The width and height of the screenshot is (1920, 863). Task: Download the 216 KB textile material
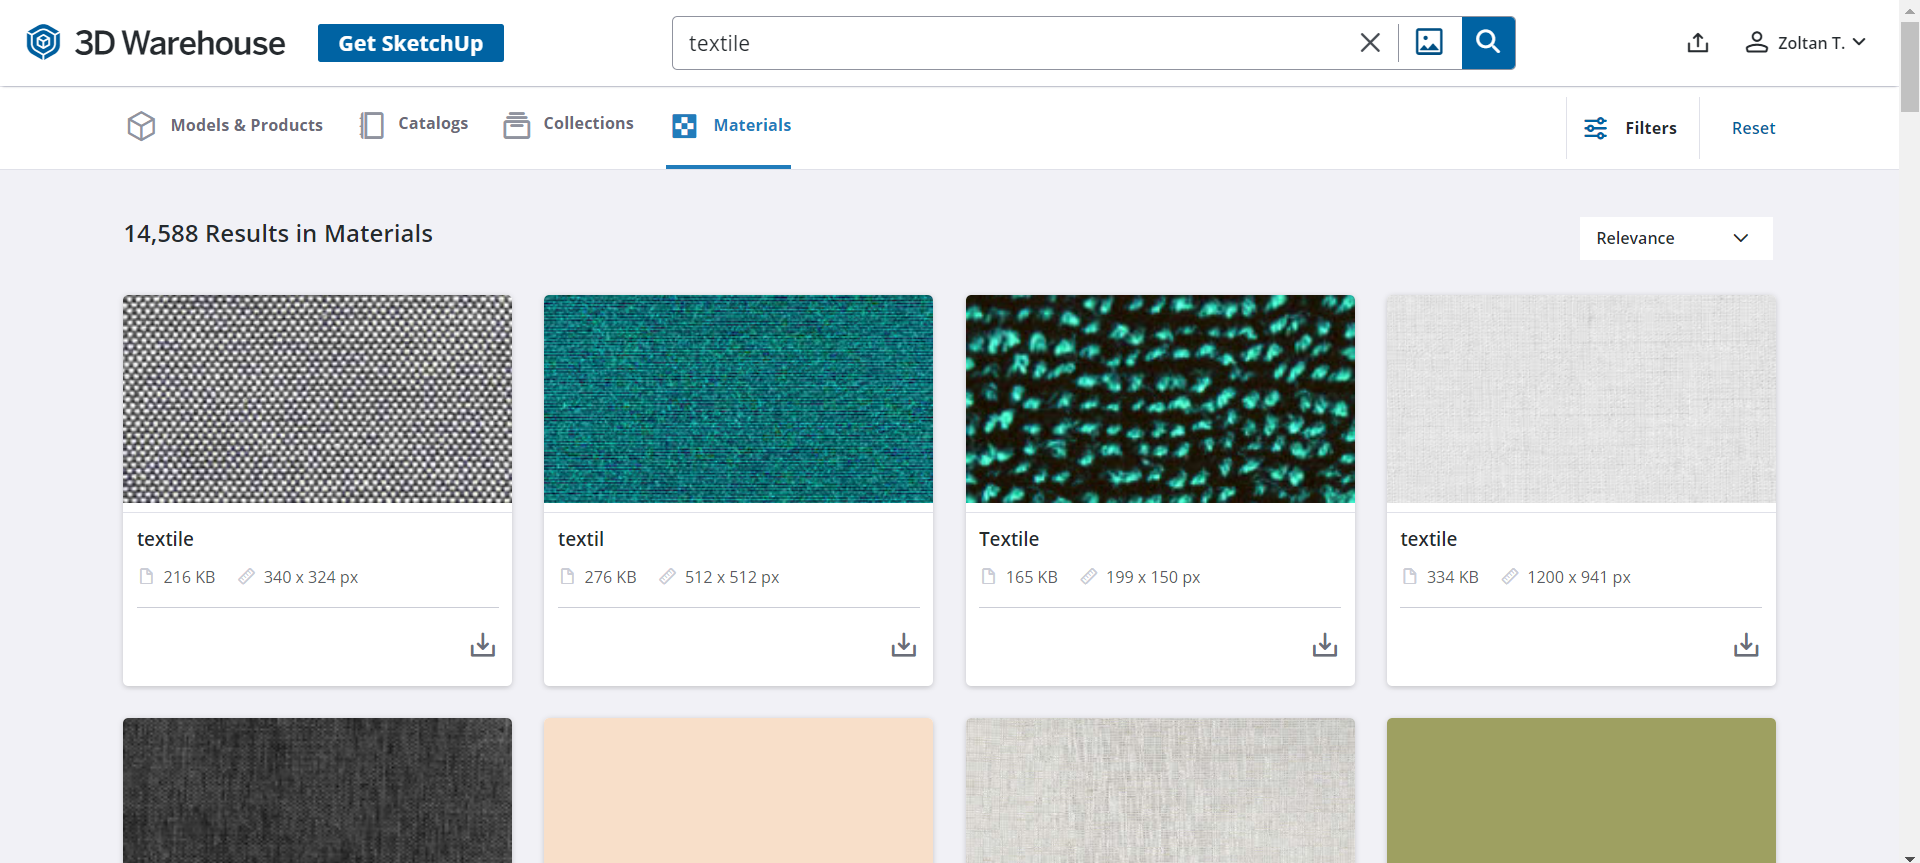coord(483,645)
